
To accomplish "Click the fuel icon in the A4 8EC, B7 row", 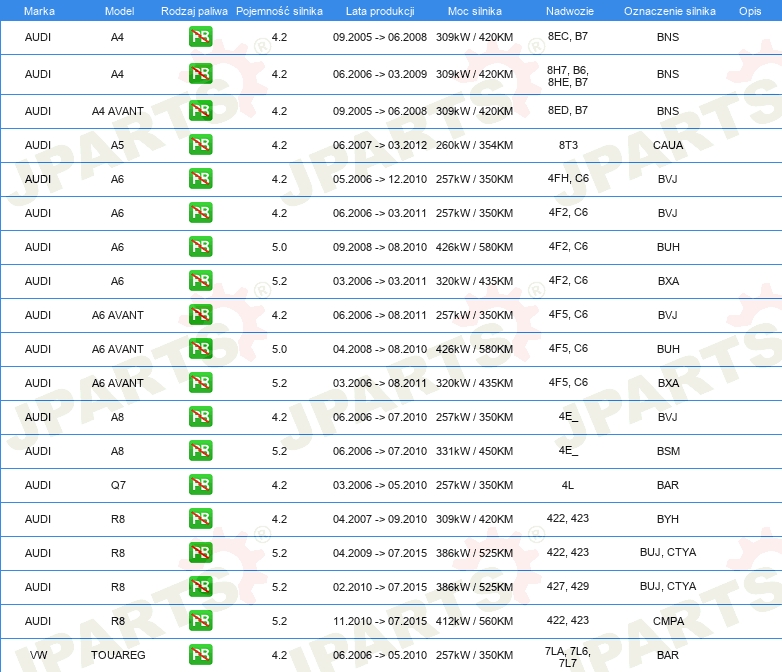I will point(200,36).
